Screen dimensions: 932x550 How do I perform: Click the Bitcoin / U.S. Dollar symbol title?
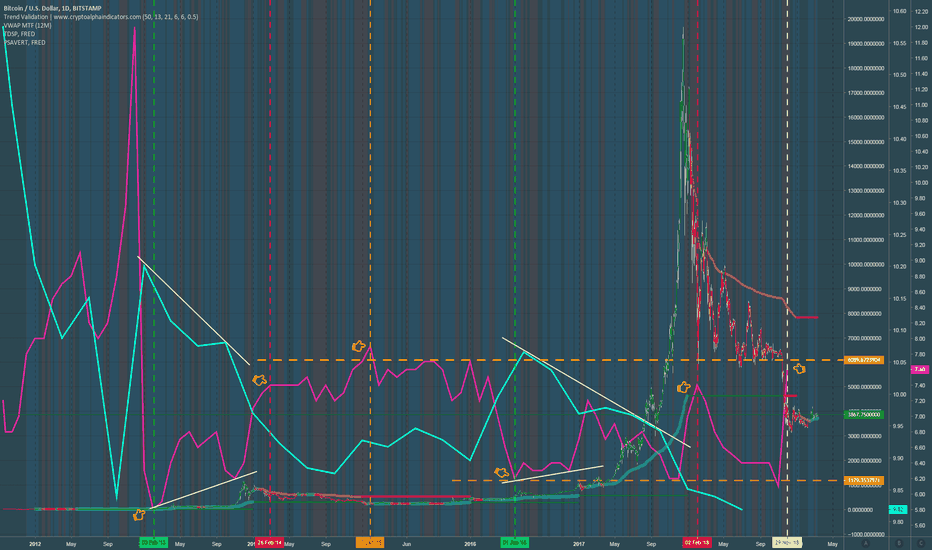point(52,8)
